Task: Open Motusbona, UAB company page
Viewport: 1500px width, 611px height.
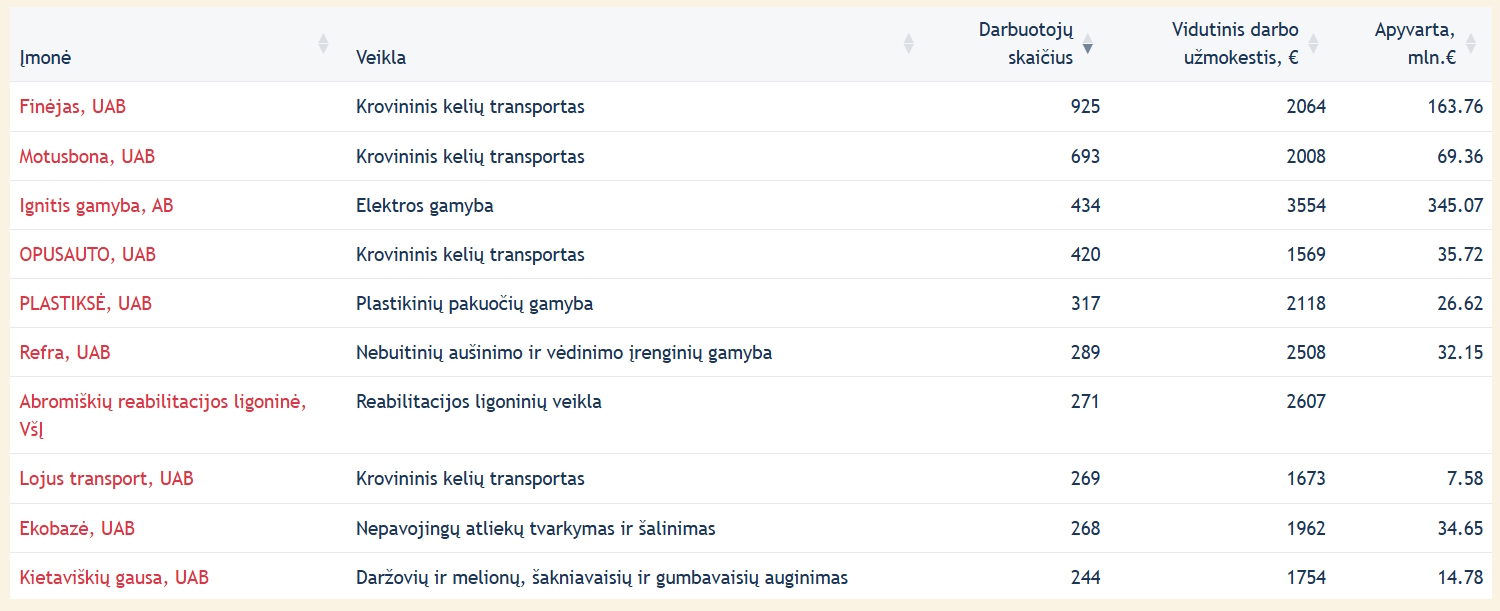Action: click(87, 156)
